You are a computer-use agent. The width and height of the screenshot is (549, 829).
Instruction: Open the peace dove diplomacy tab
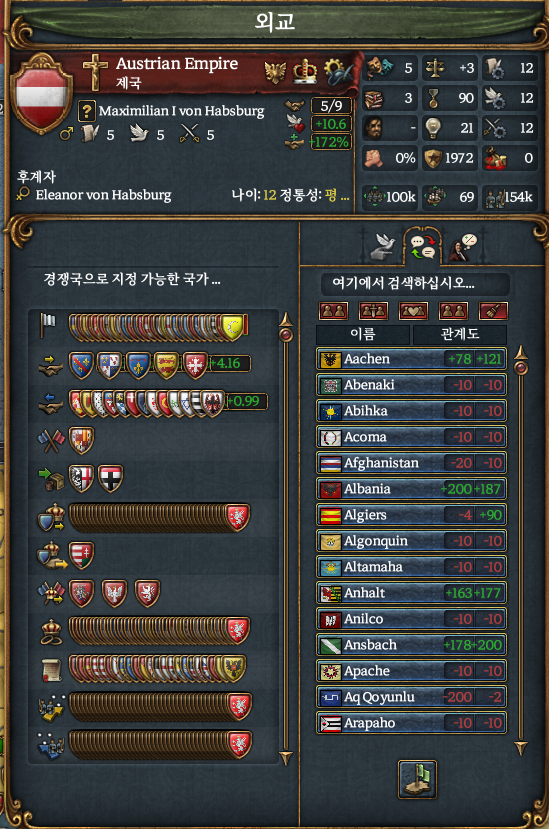click(x=383, y=246)
